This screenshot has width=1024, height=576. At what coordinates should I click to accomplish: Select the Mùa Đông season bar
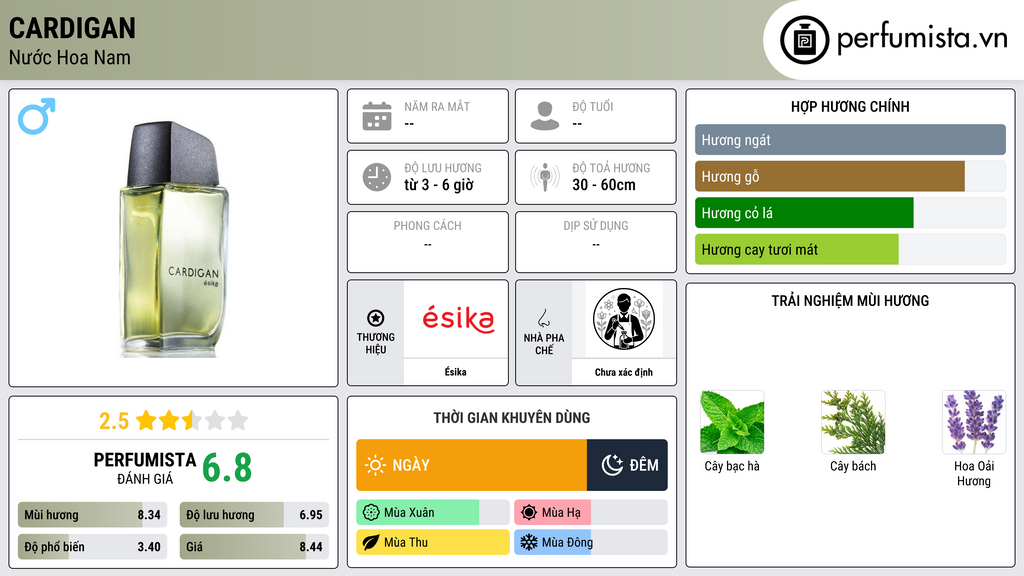coord(591,542)
